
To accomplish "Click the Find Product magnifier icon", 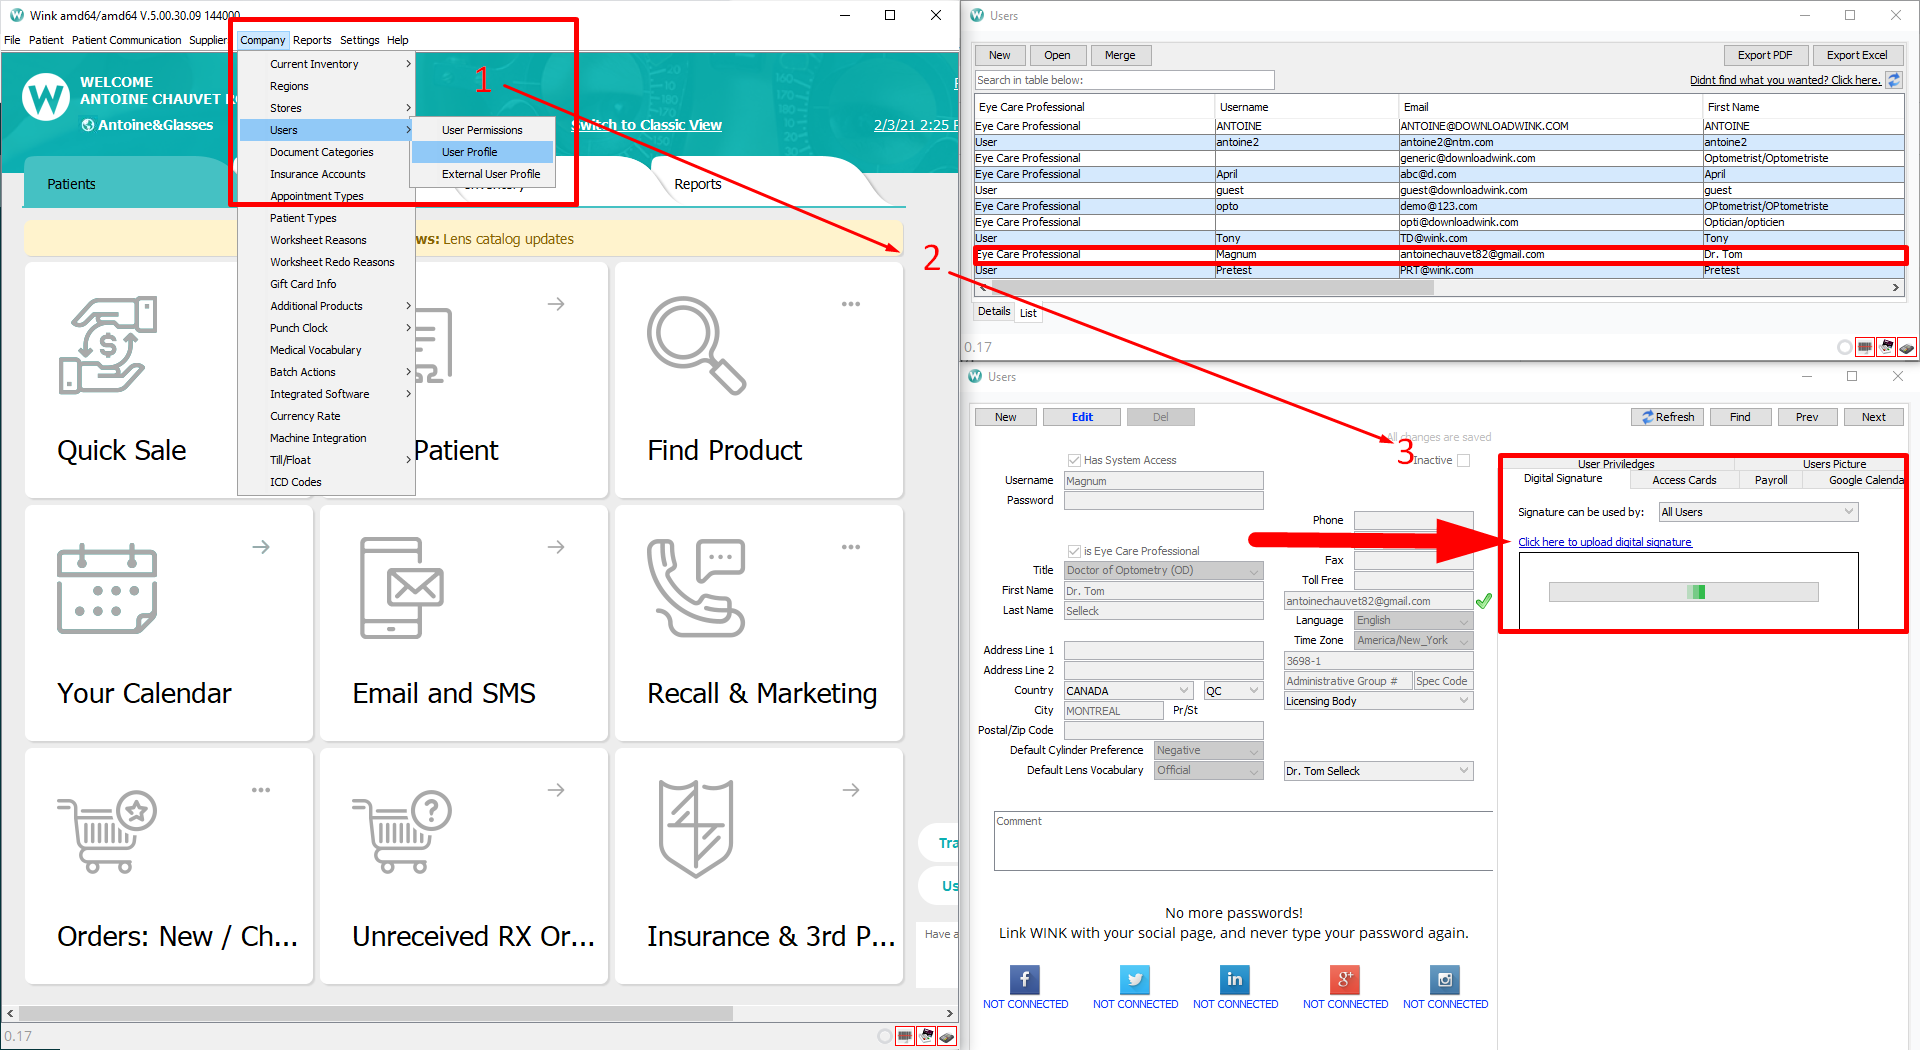I will 696,346.
